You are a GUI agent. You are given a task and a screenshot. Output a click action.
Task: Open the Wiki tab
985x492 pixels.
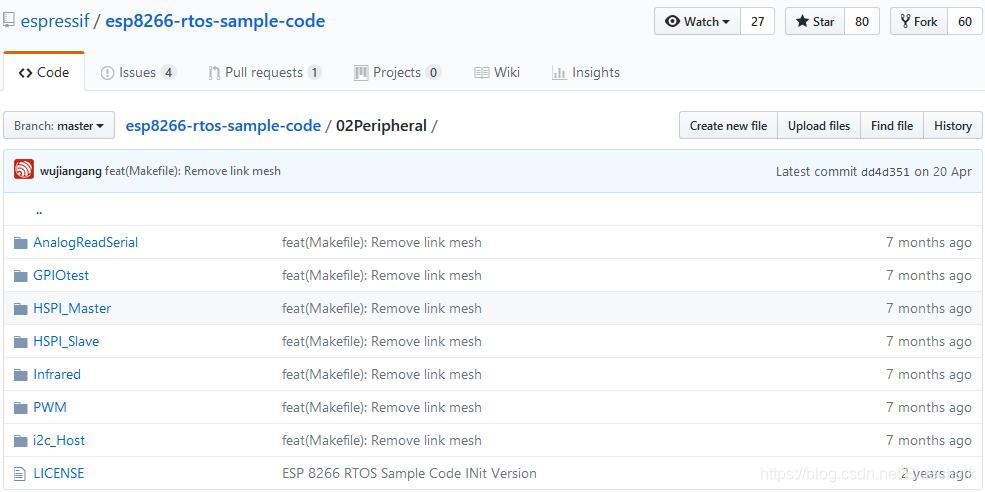point(497,72)
